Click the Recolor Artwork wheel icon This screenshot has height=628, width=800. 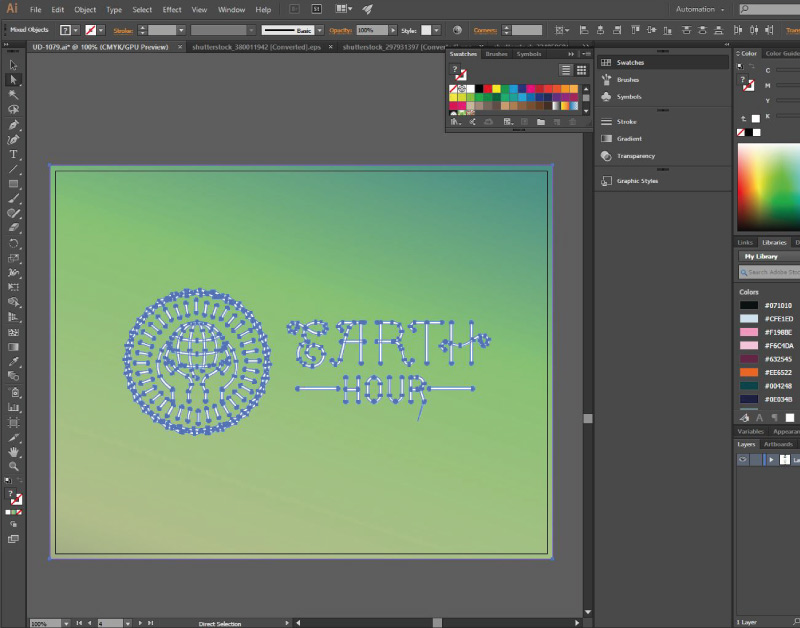point(457,30)
